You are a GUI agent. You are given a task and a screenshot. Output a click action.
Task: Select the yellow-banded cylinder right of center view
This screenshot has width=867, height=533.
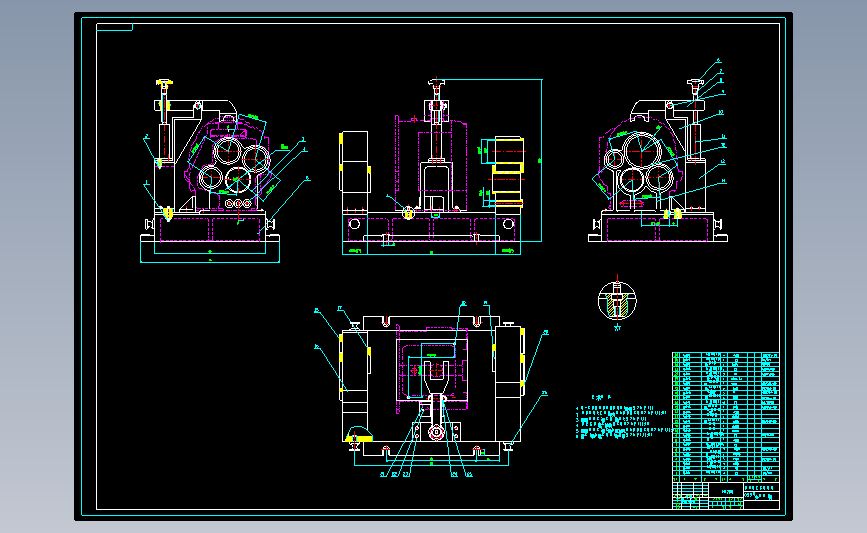pos(508,171)
